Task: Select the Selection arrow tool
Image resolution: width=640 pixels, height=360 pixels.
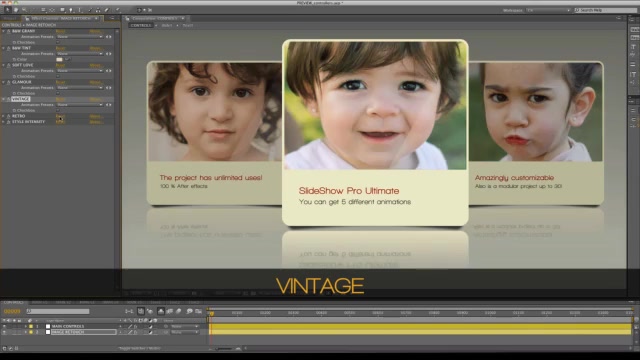Action: pyautogui.click(x=7, y=10)
